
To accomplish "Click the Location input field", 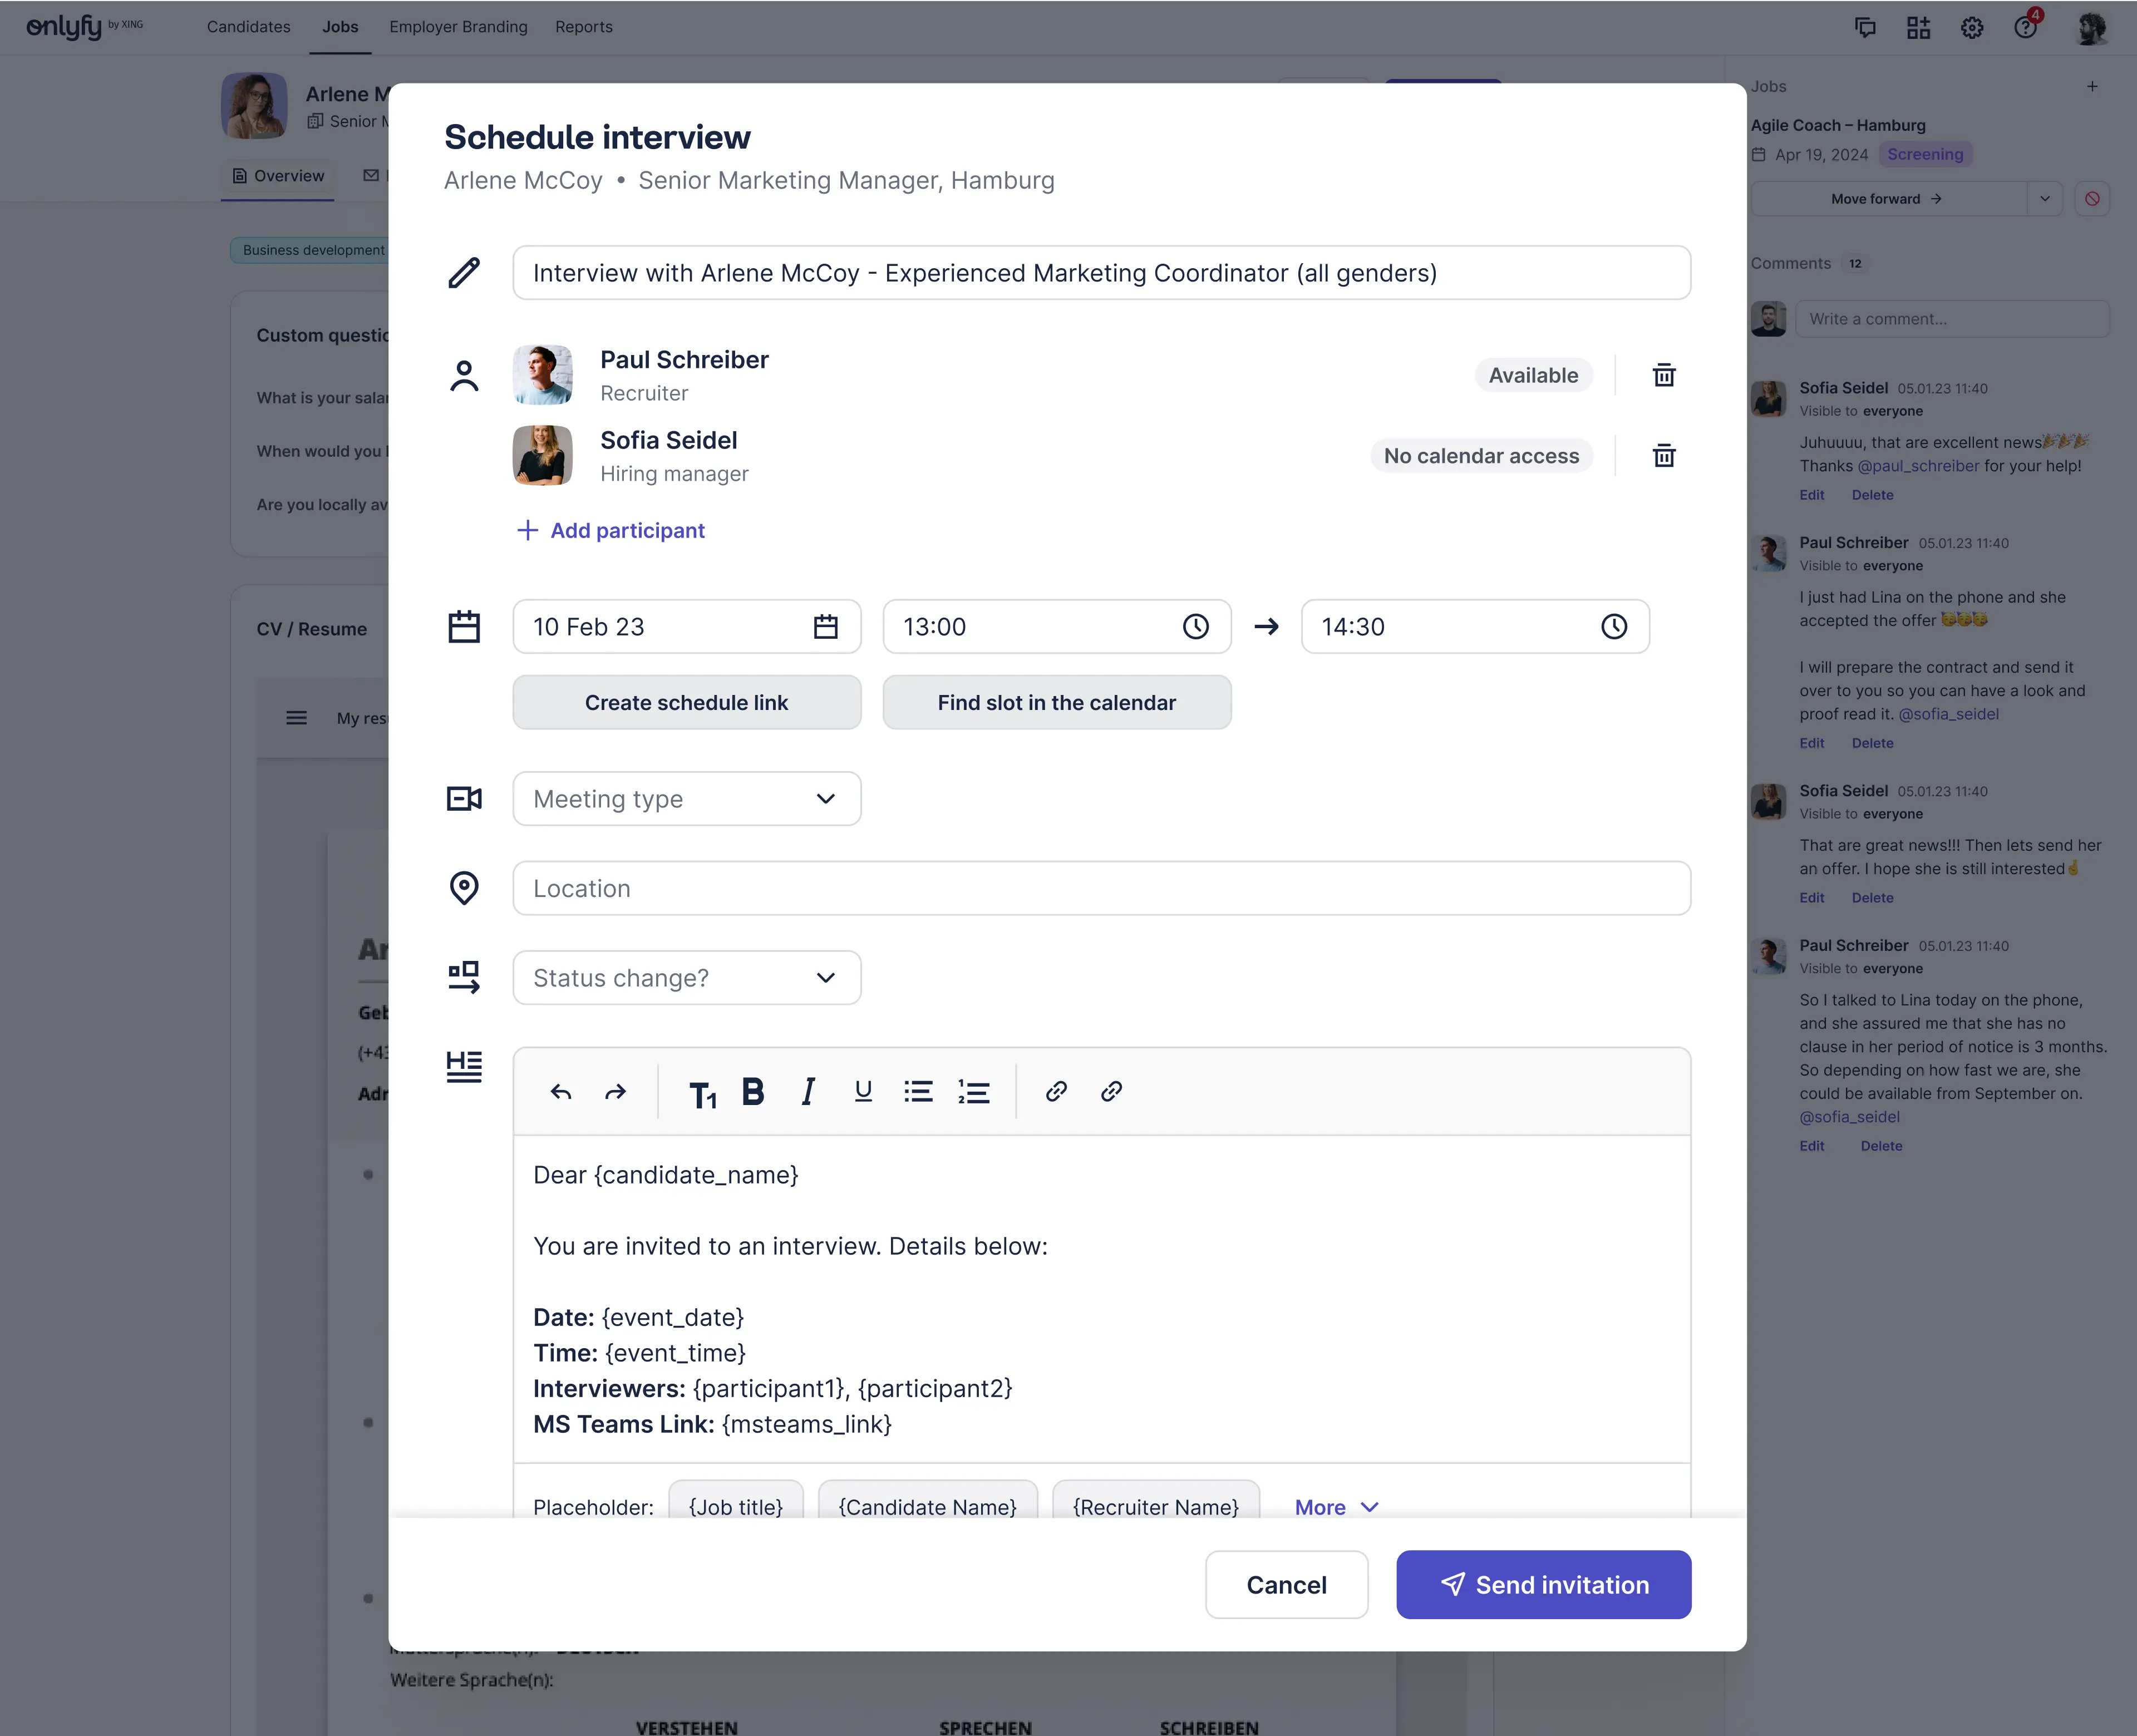I will tap(1102, 889).
